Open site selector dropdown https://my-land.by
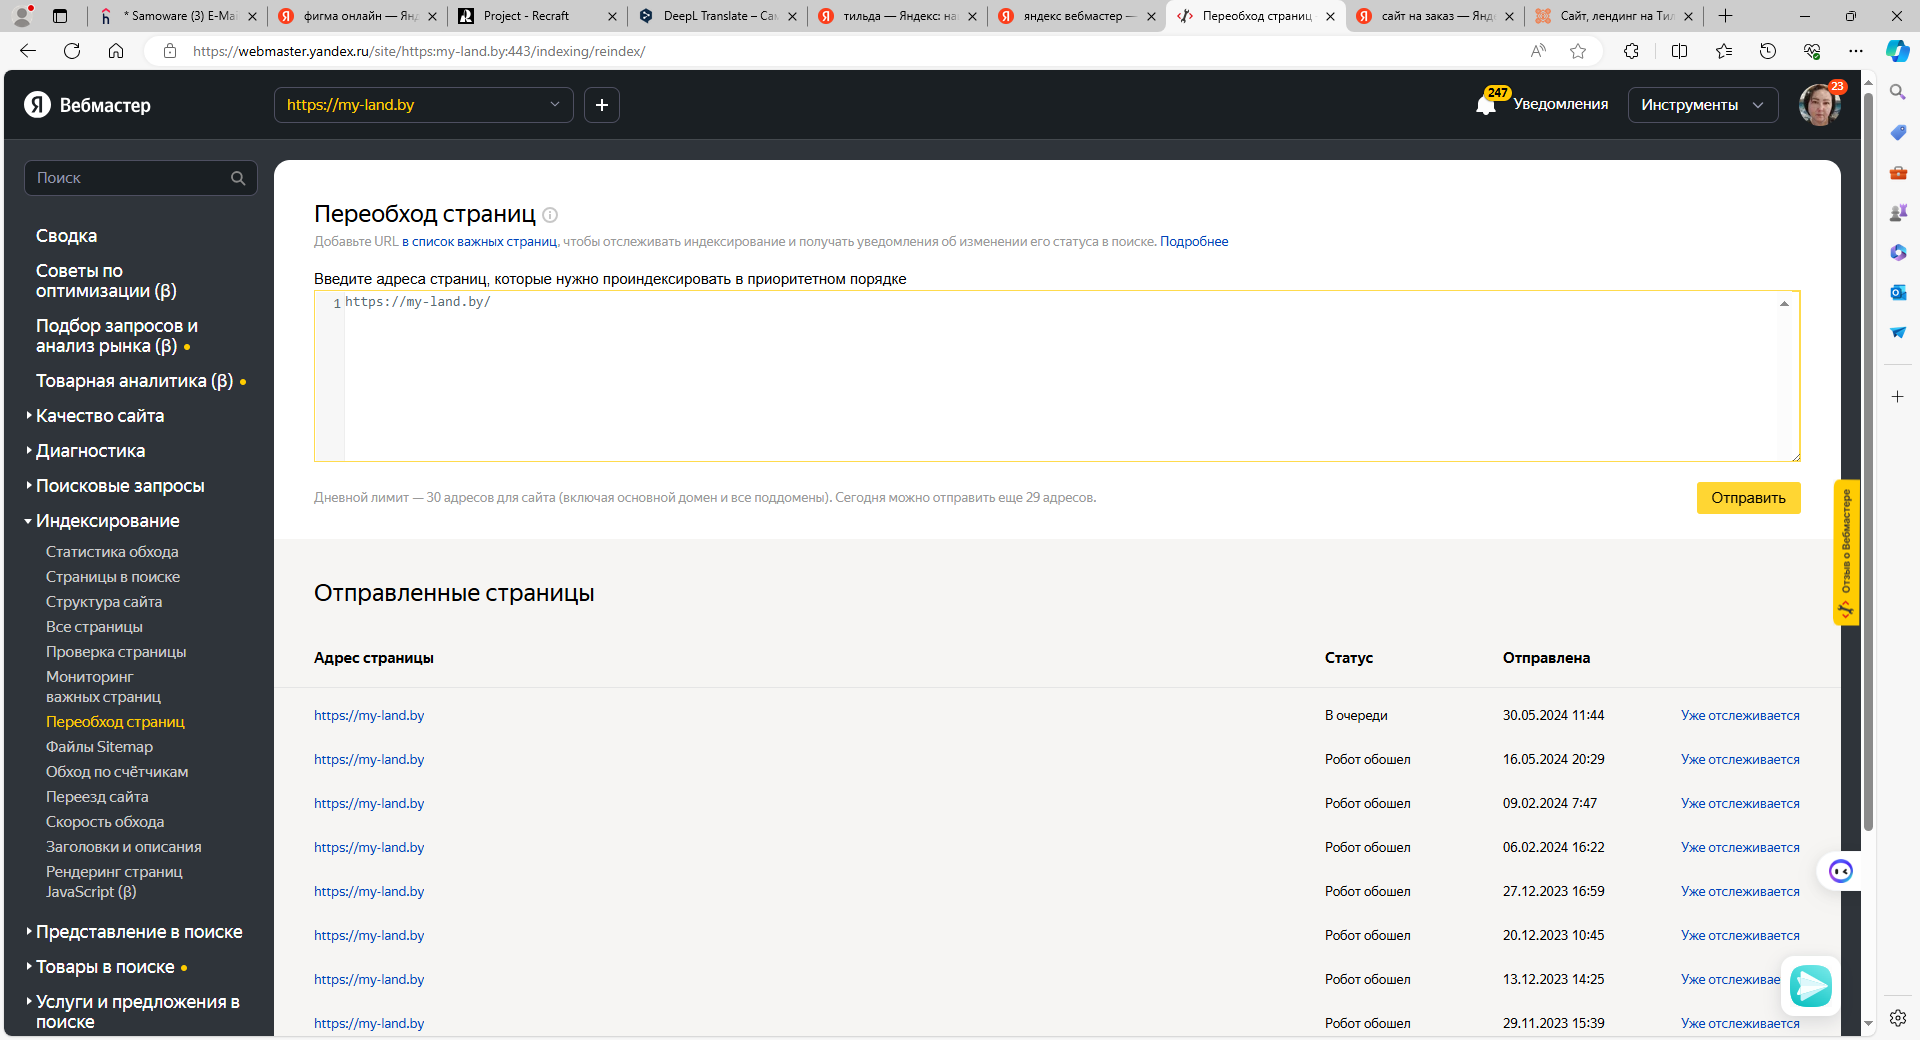The width and height of the screenshot is (1920, 1040). [x=424, y=105]
